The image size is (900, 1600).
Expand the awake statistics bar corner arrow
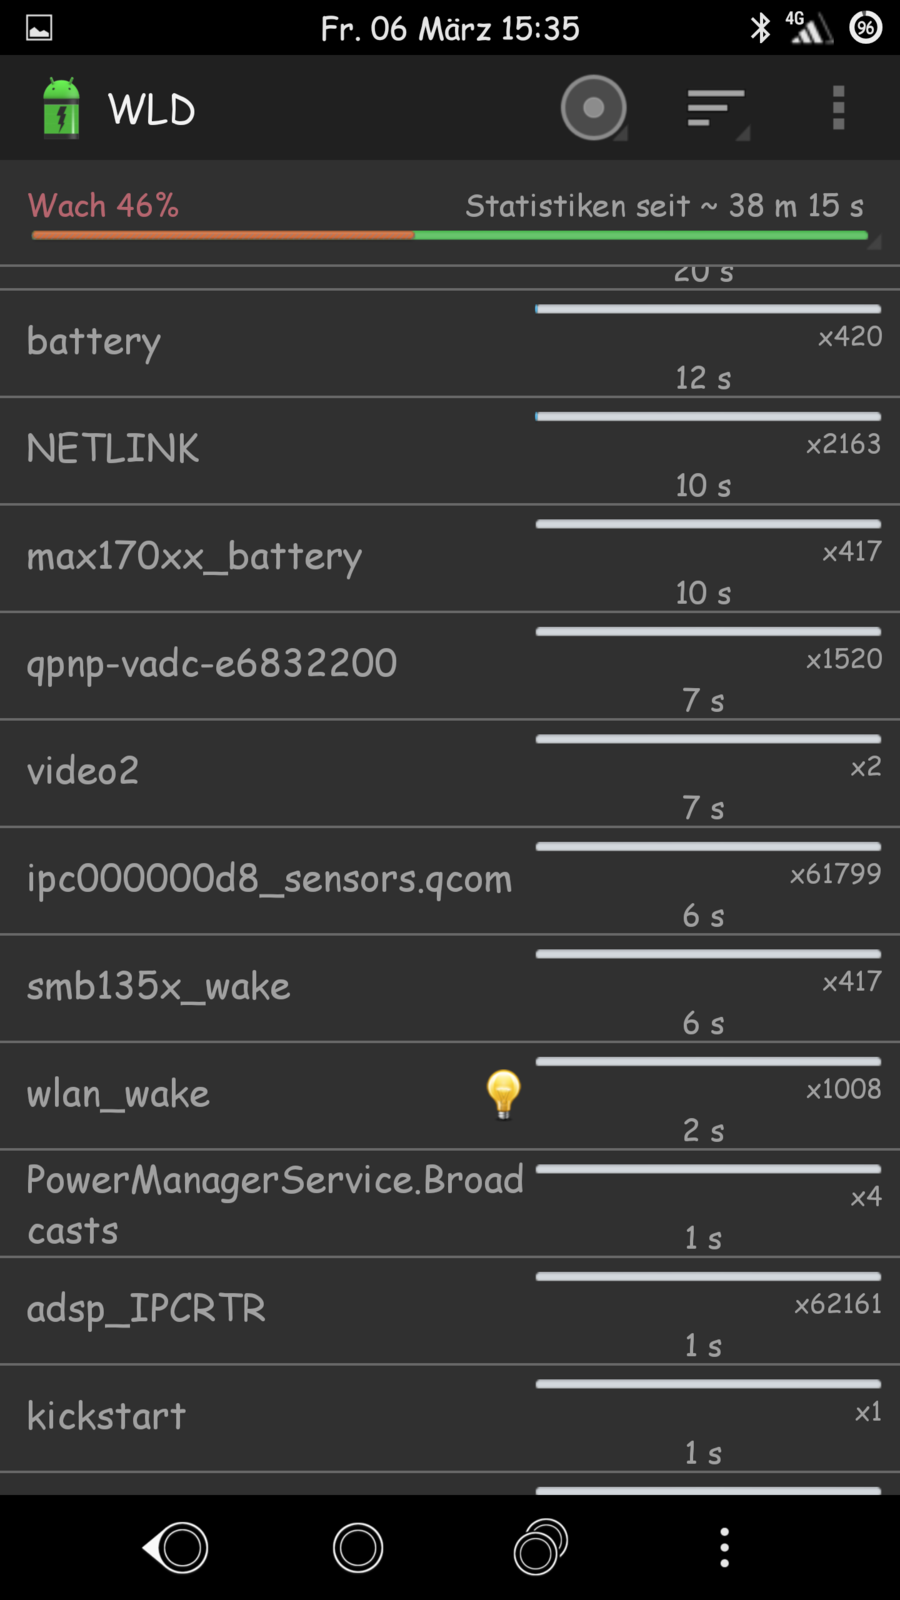pyautogui.click(x=873, y=242)
